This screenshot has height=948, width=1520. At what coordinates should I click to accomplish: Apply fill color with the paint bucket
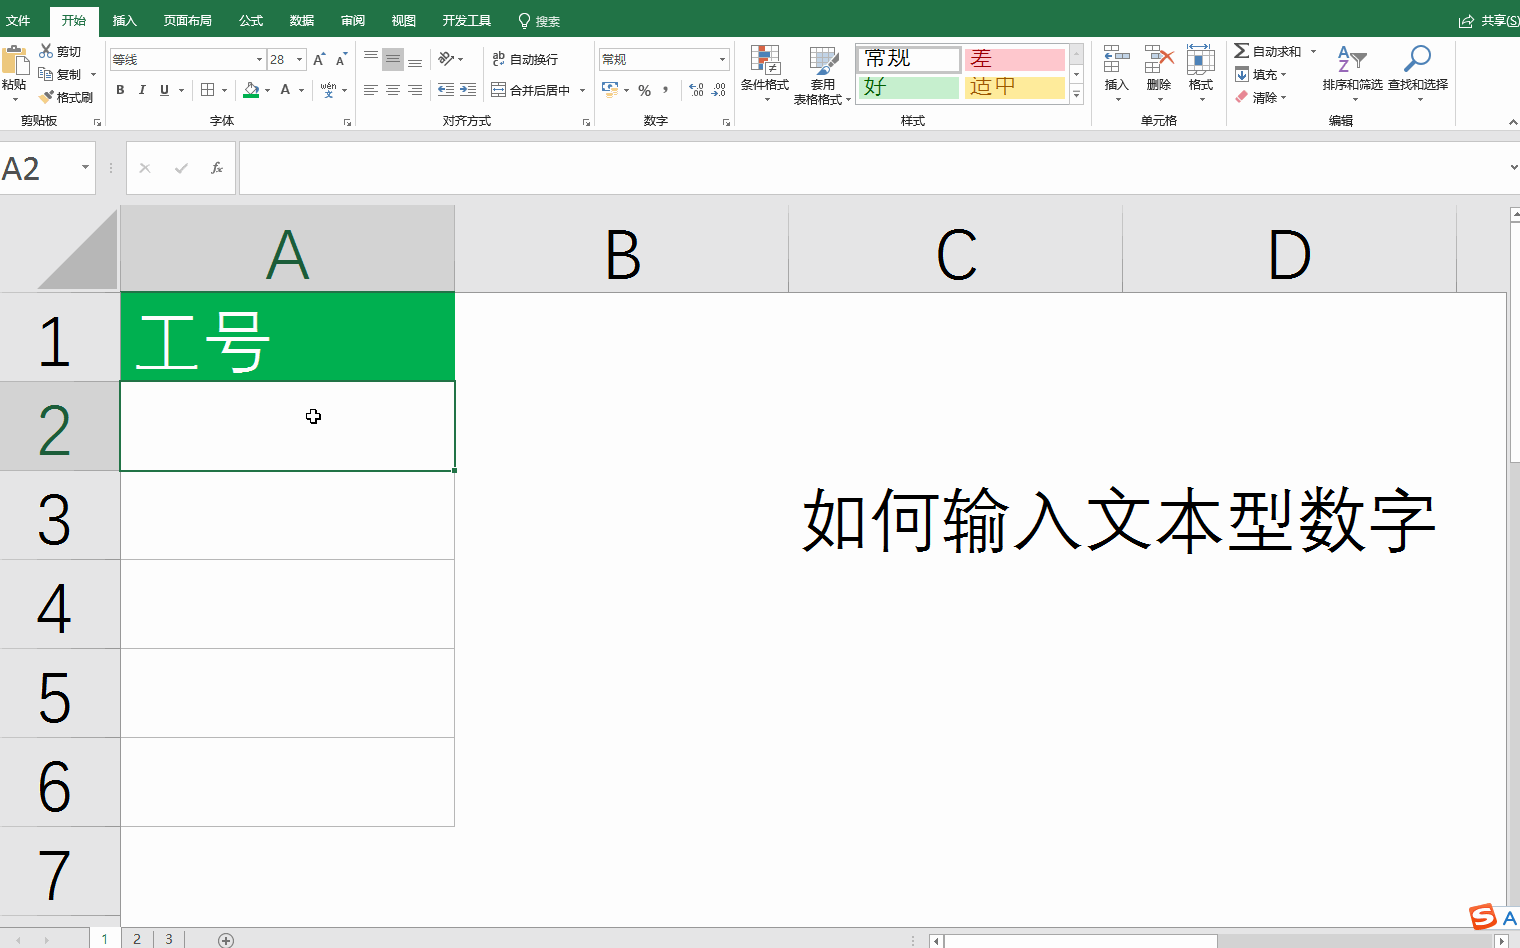[251, 90]
